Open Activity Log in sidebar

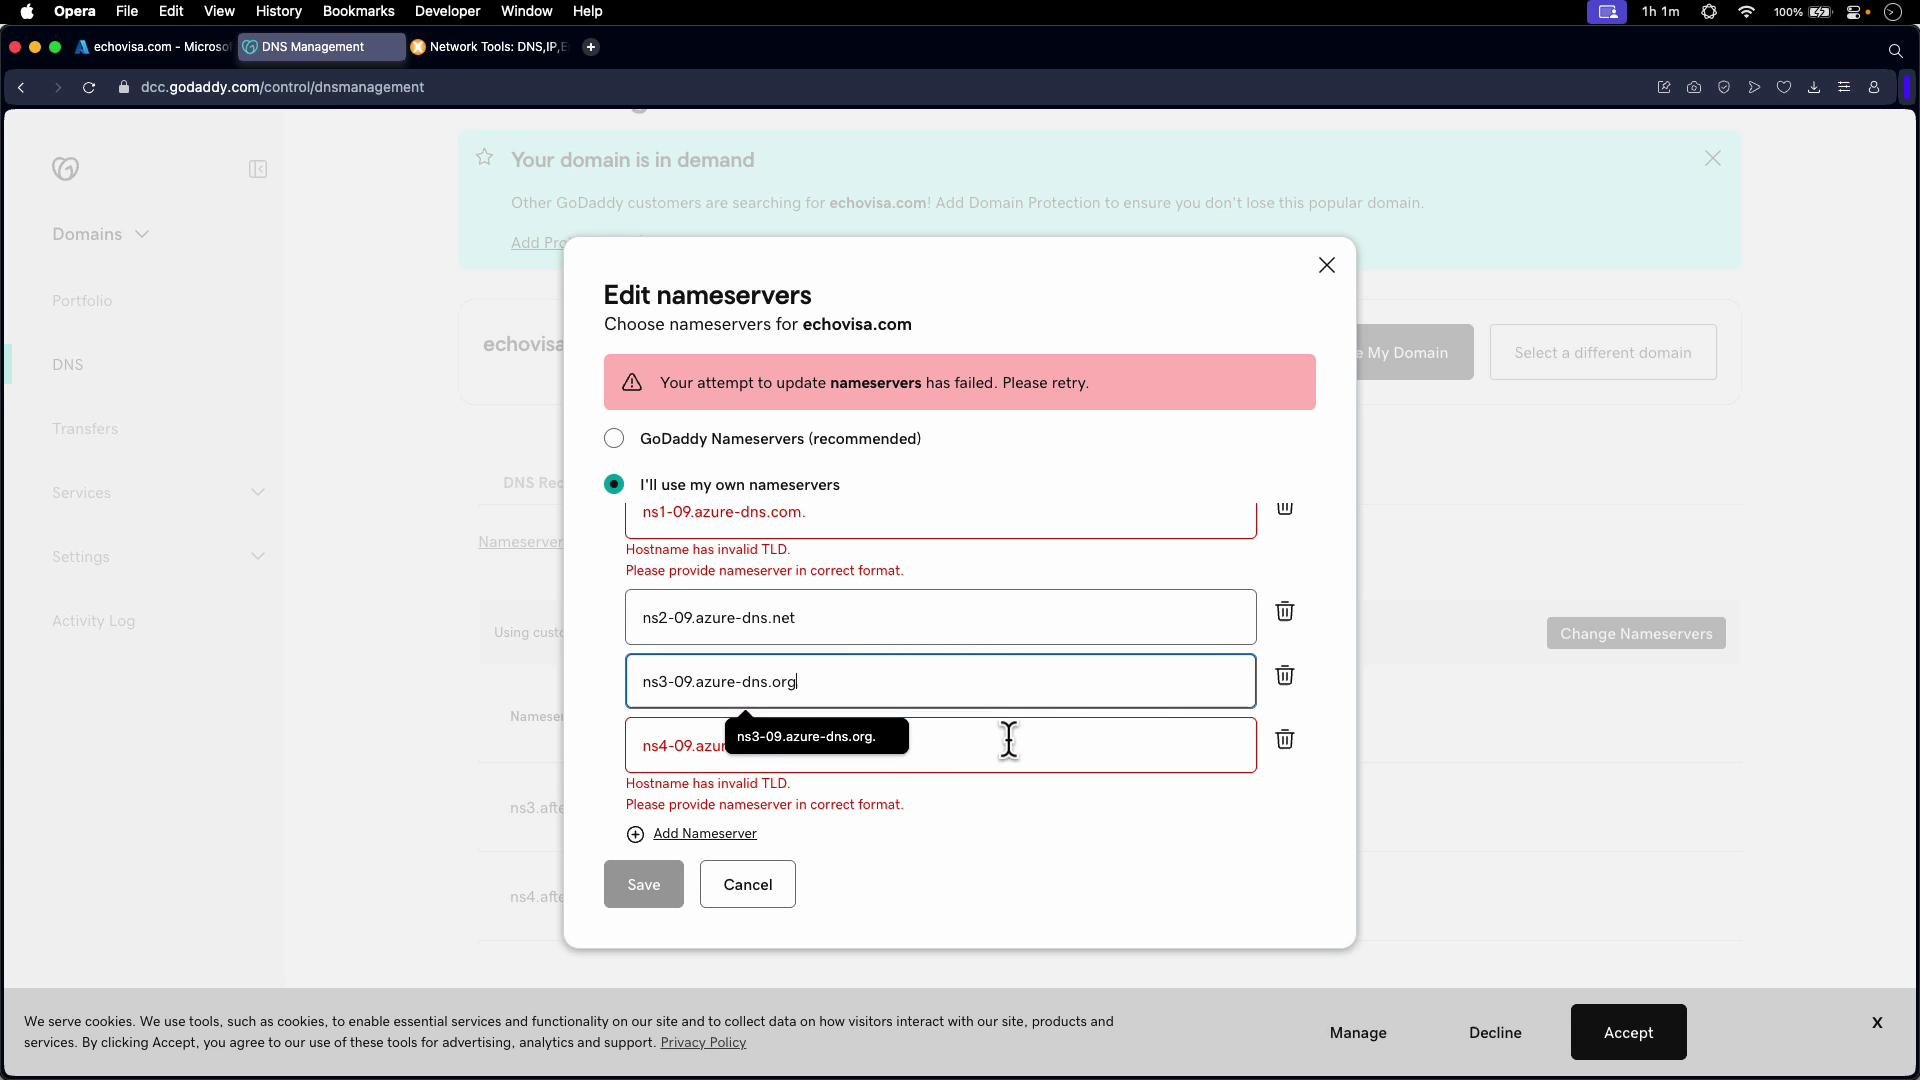(94, 621)
